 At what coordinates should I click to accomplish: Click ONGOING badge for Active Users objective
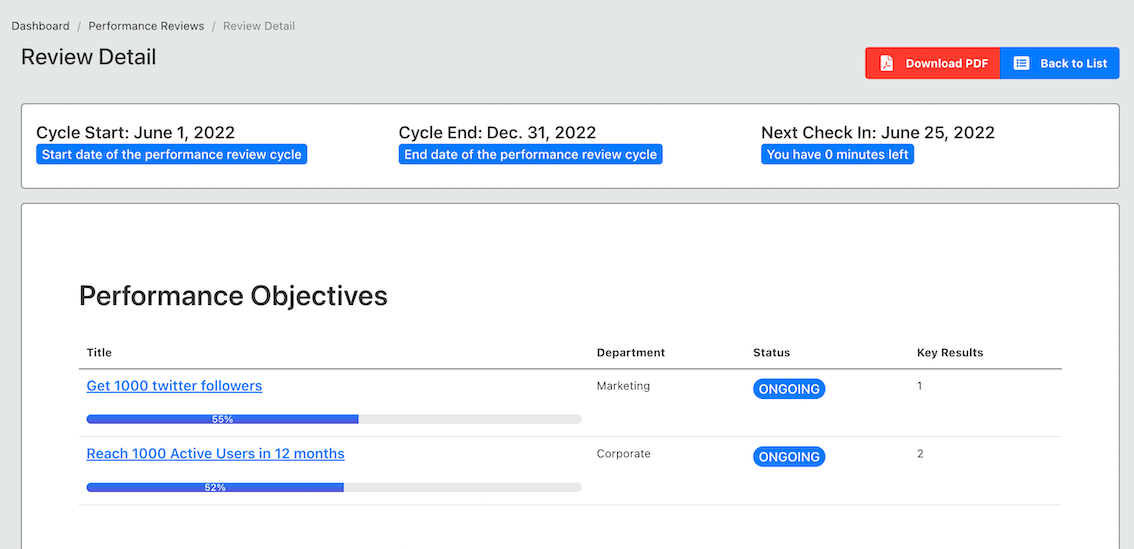(x=789, y=457)
